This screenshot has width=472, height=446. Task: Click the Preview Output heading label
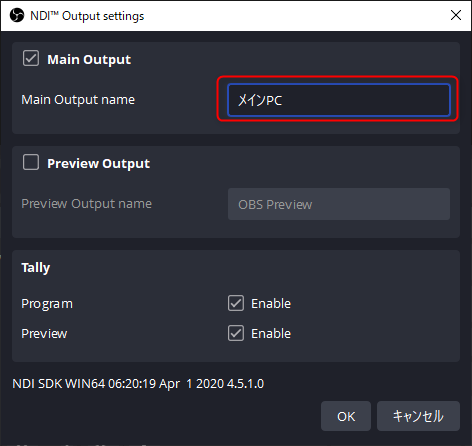pyautogui.click(x=99, y=163)
